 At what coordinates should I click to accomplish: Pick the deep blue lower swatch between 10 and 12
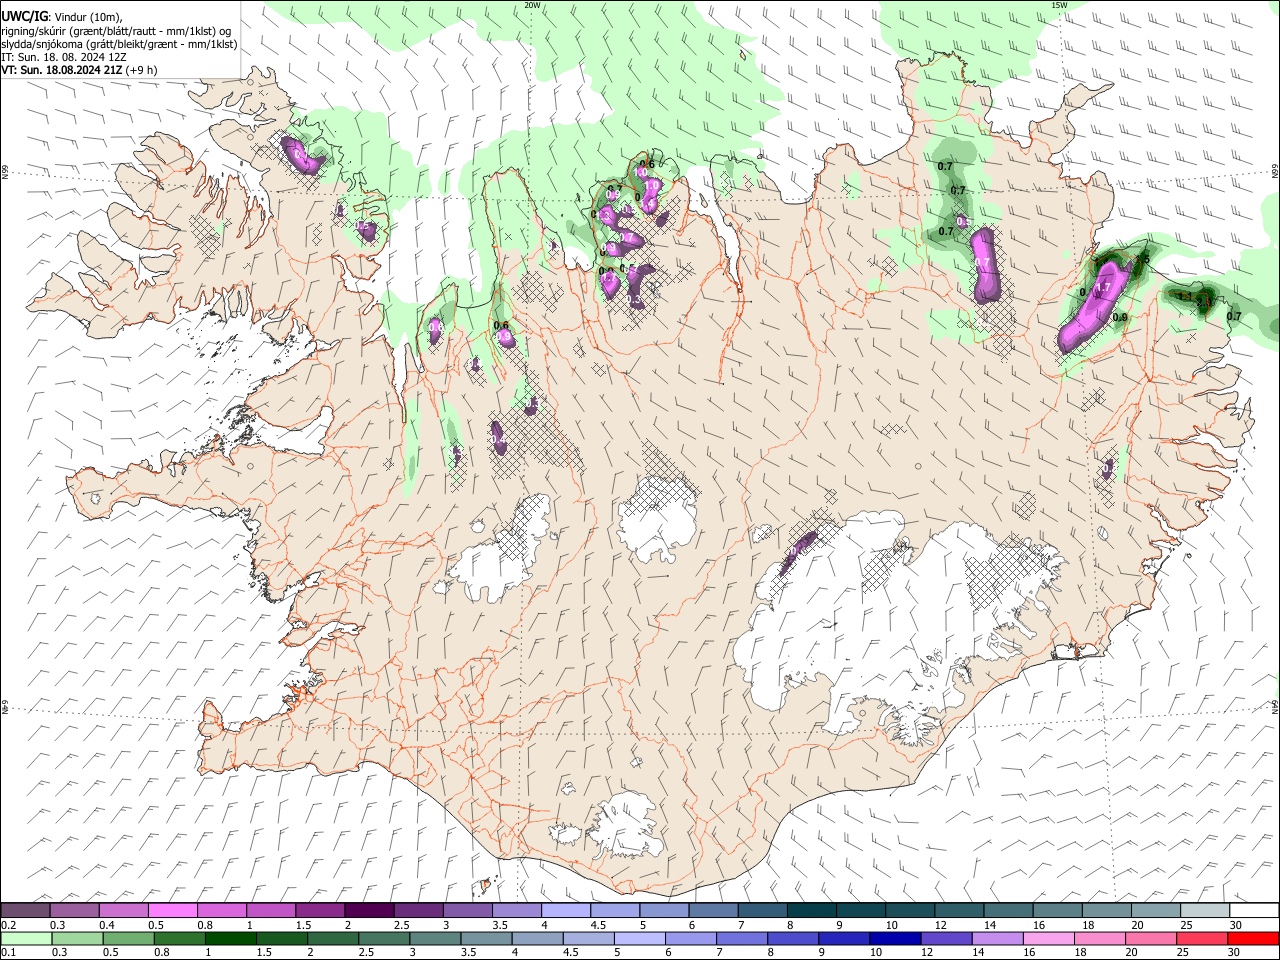896,939
